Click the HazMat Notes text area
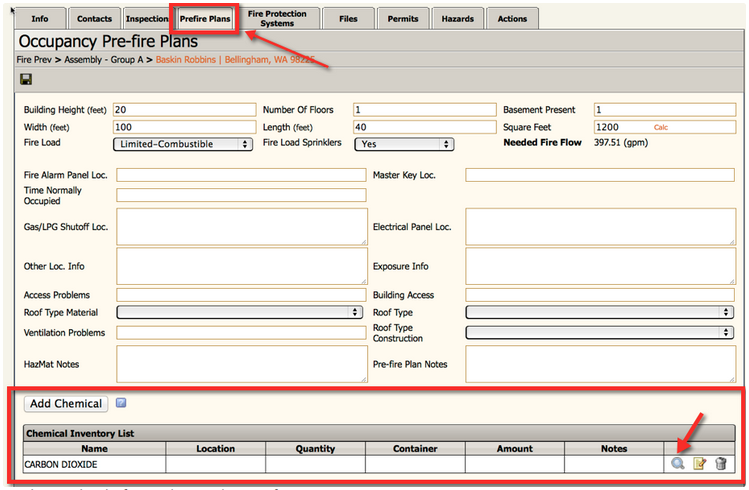Viewport: 749px width, 490px height. click(242, 364)
